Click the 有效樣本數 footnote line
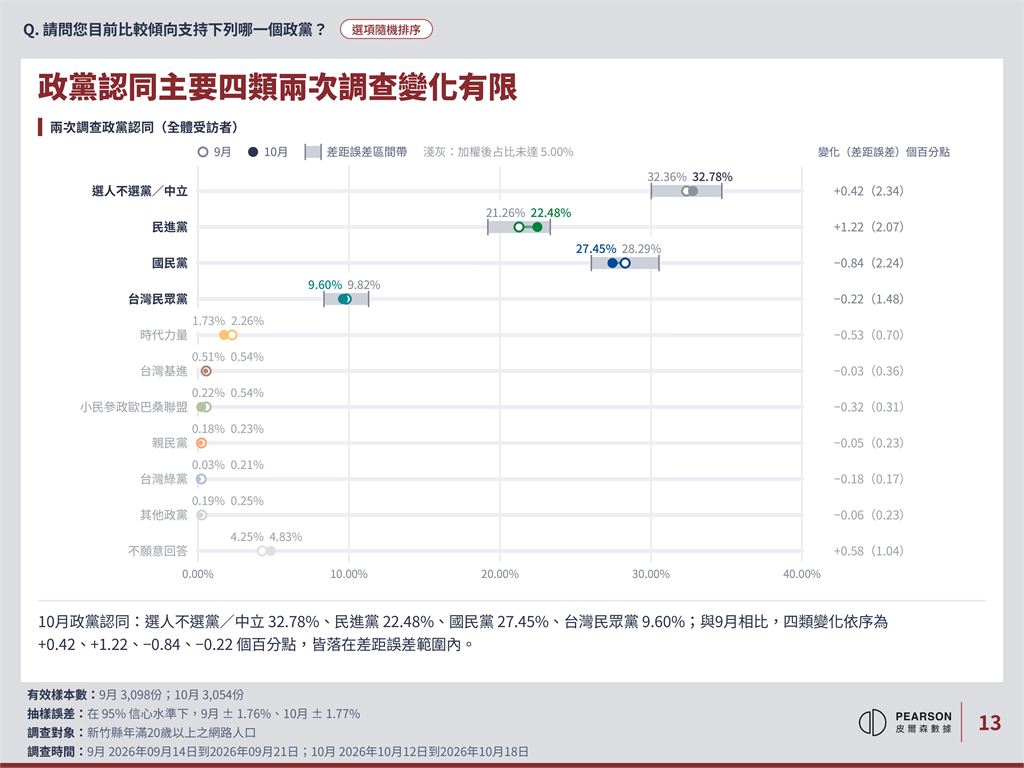The width and height of the screenshot is (1024, 768). tap(136, 695)
